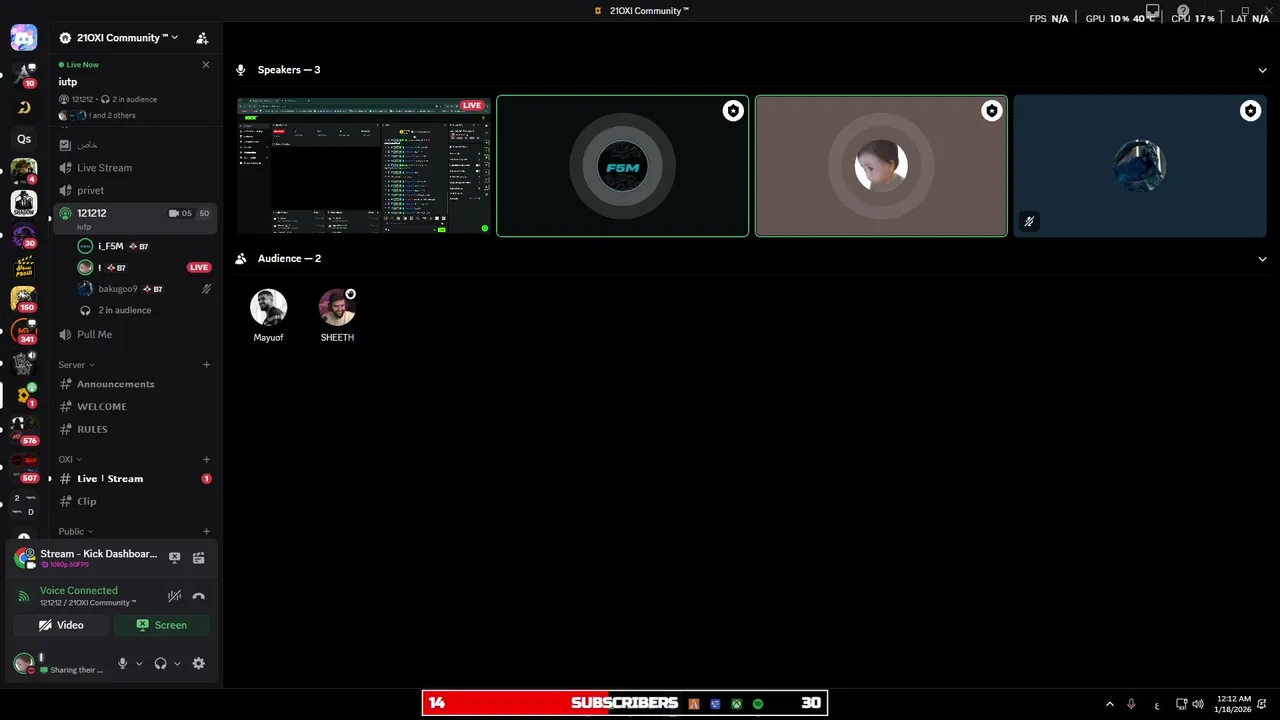Collapse the Server category
Viewport: 1280px width, 720px height.
pyautogui.click(x=76, y=365)
